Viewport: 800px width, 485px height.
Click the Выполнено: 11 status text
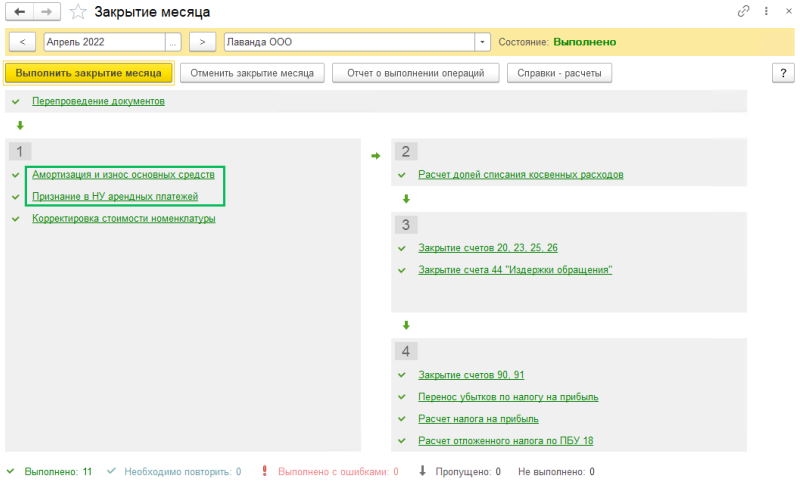tap(58, 472)
